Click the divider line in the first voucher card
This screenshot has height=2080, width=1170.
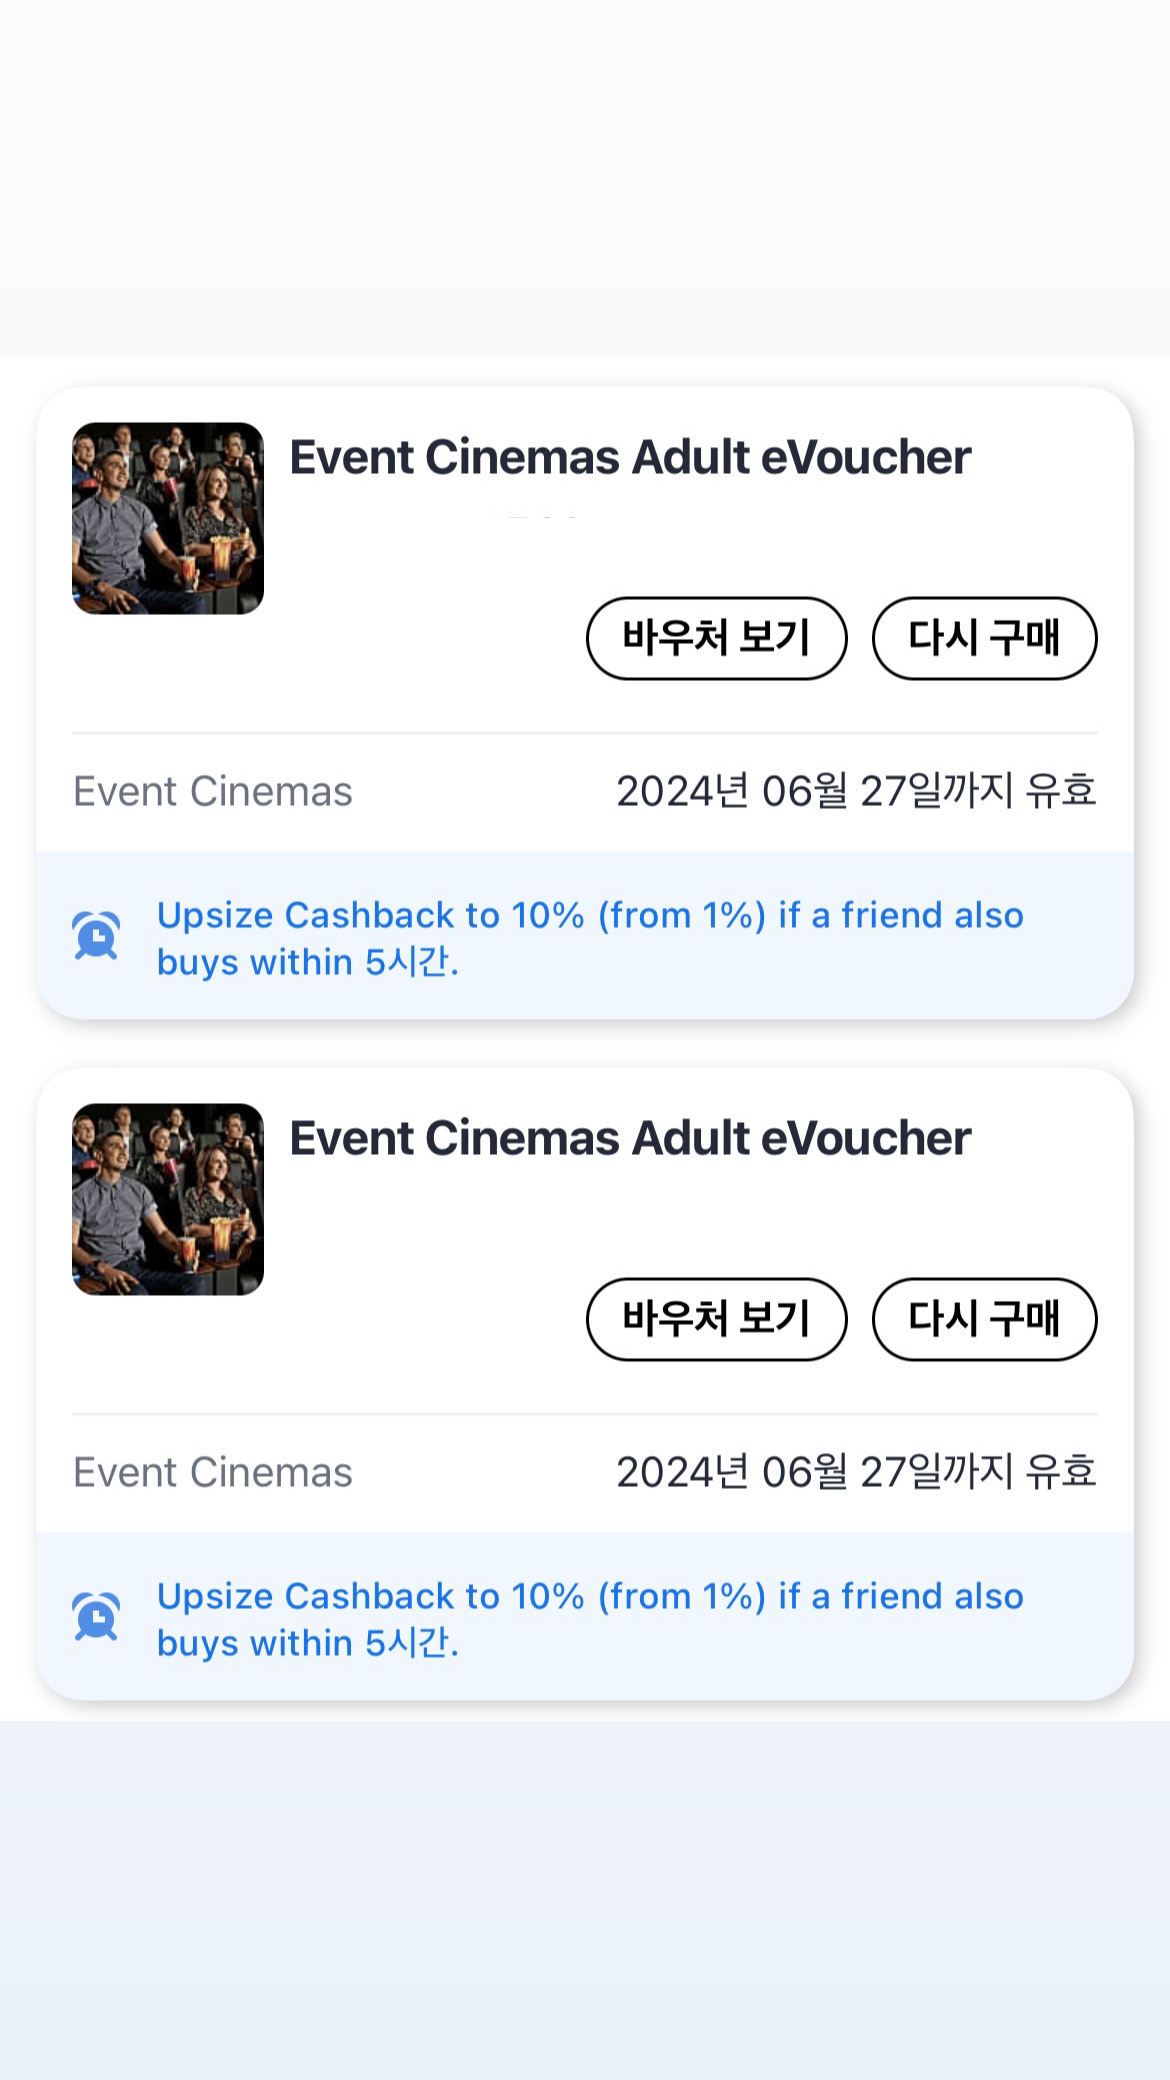(585, 733)
